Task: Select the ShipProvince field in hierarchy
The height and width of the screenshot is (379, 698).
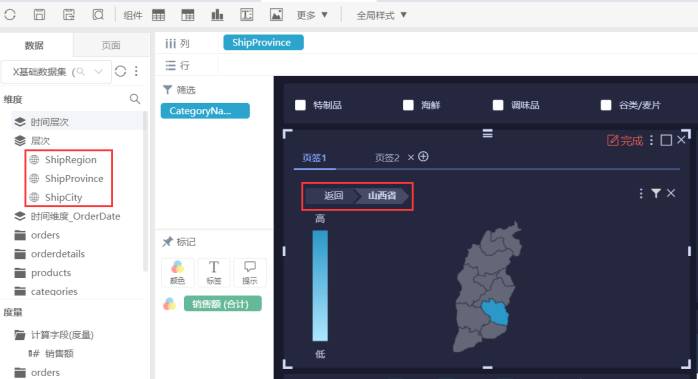Action: click(74, 178)
